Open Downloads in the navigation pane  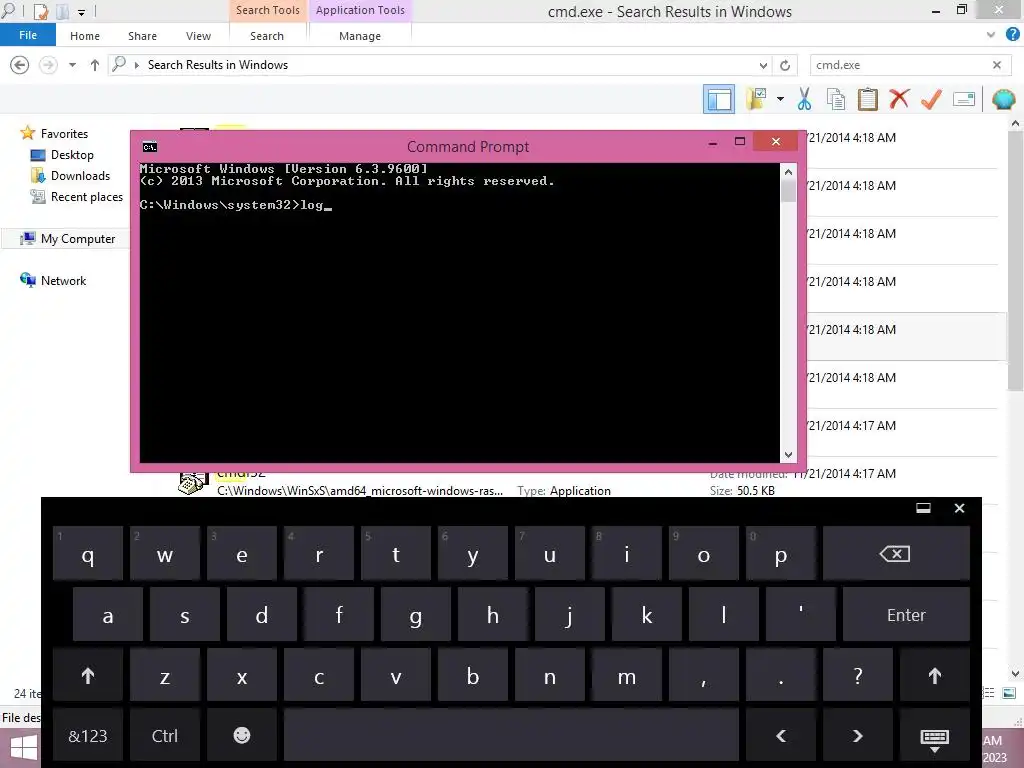[x=80, y=176]
